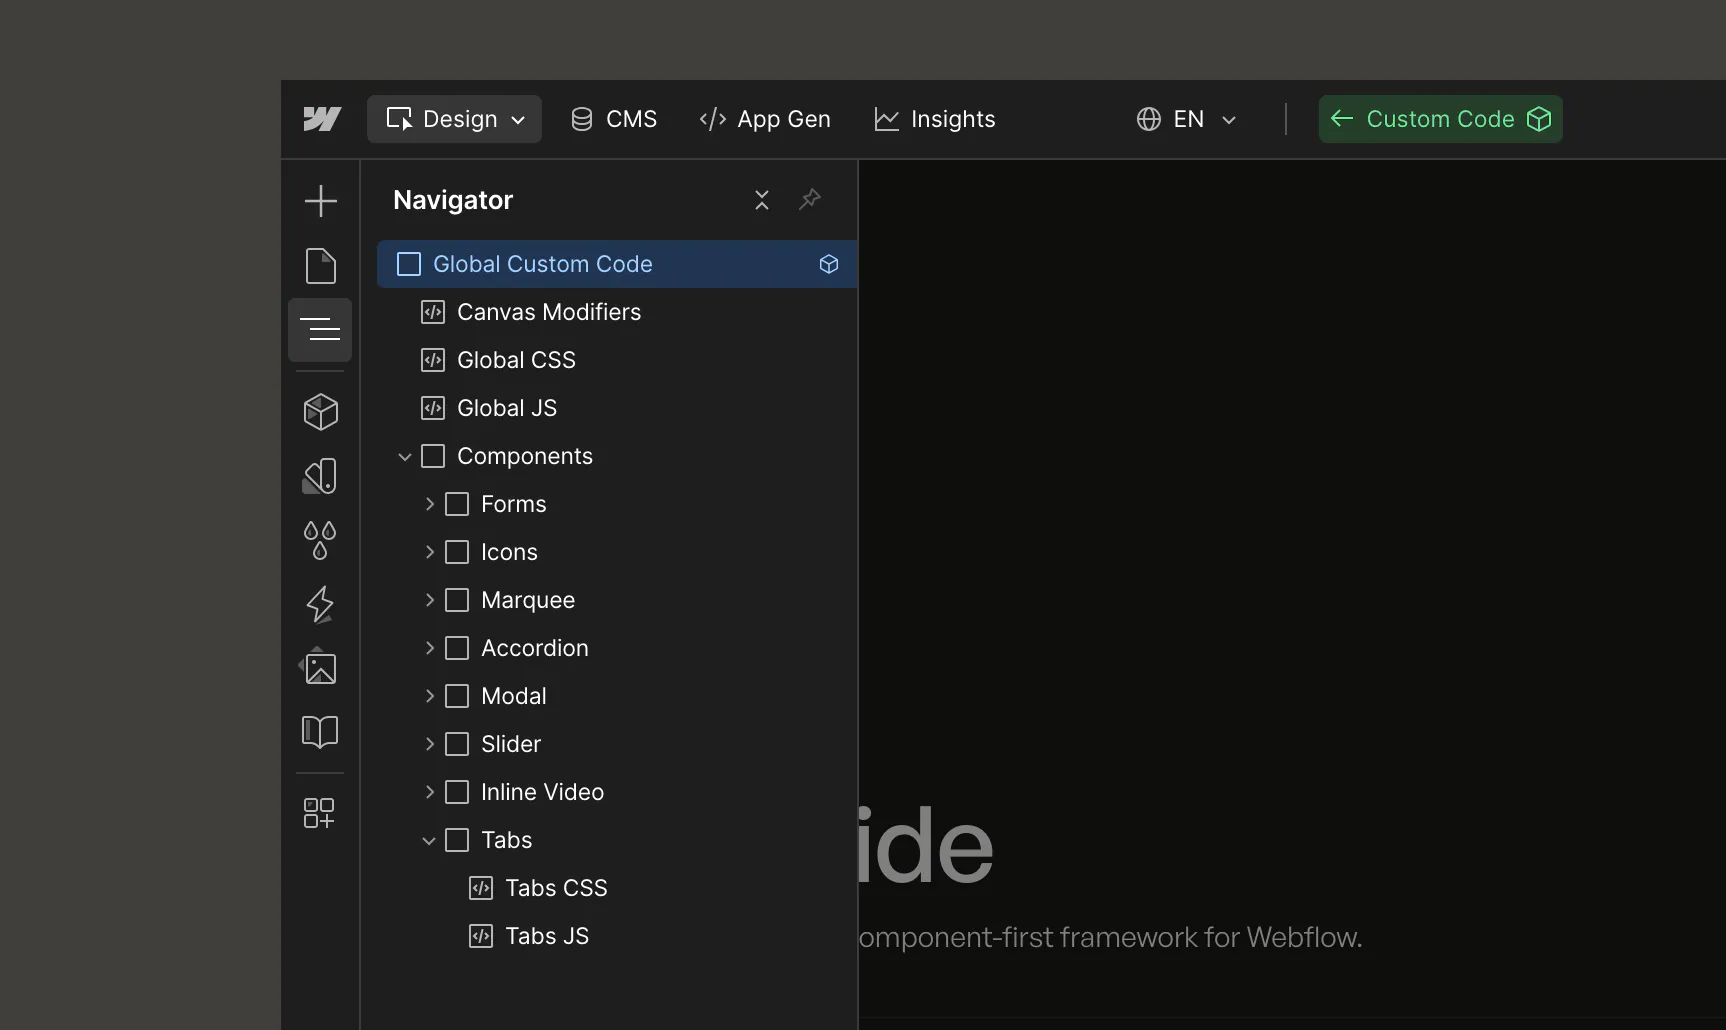The width and height of the screenshot is (1726, 1030).
Task: Open the Style selectors panel icon
Action: pos(320,476)
